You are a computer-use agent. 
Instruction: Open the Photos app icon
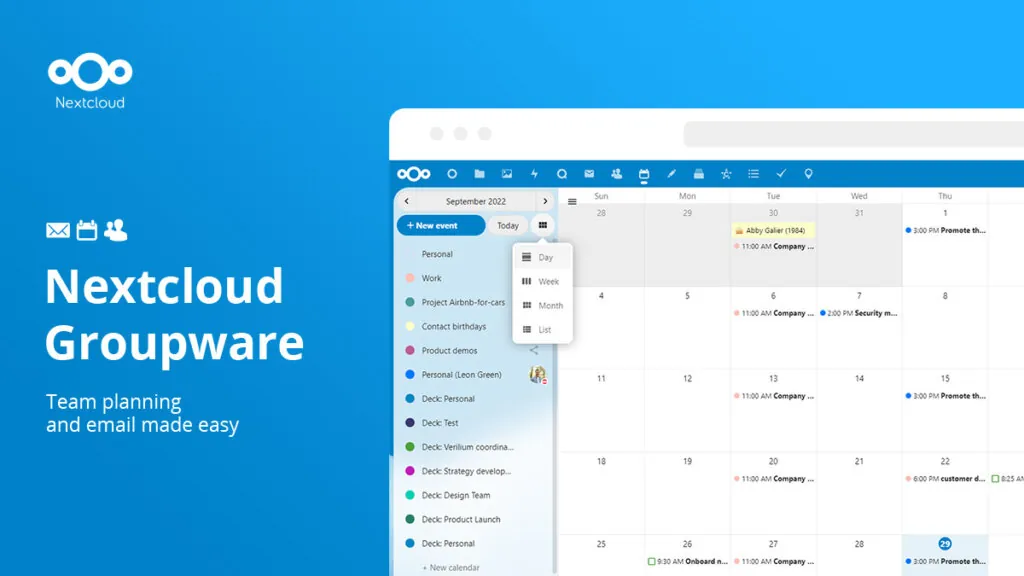506,173
